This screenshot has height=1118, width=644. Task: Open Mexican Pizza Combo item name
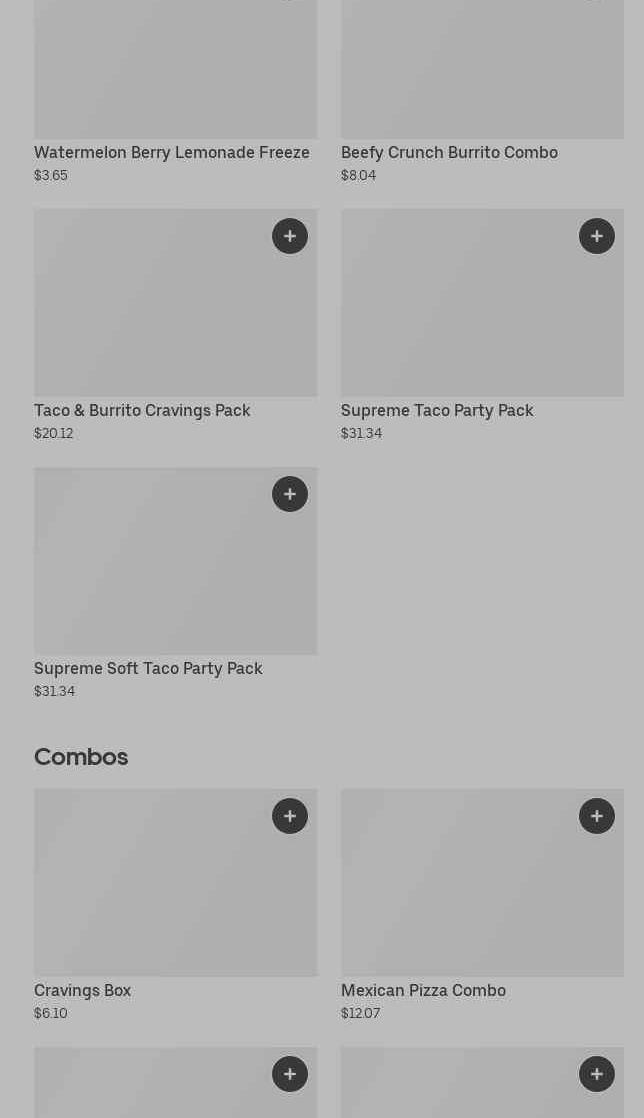point(423,990)
